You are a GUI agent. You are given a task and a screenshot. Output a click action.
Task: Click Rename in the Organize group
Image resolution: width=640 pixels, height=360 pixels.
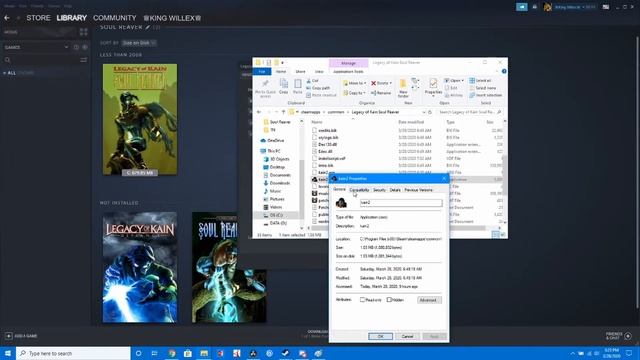coord(381,93)
